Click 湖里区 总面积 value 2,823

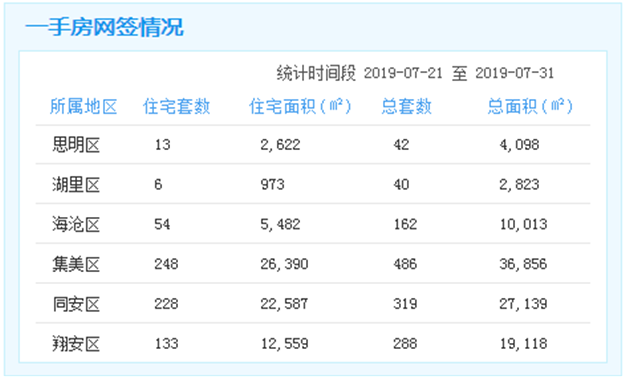(519, 184)
